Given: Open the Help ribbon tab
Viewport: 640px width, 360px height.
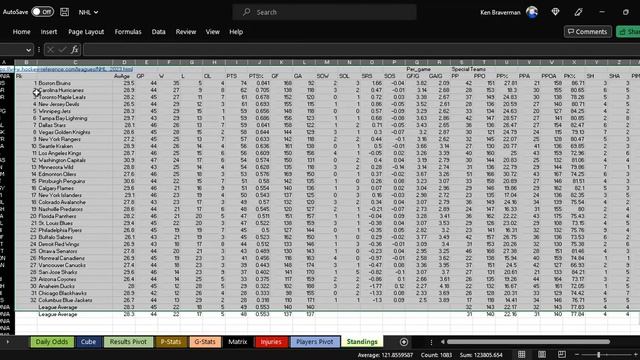Looking at the screenshot, I should point(236,32).
